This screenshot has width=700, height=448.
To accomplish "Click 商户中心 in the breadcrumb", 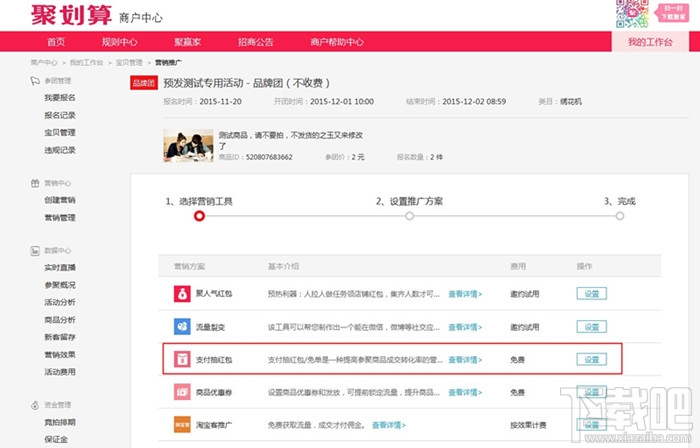I will [x=44, y=62].
